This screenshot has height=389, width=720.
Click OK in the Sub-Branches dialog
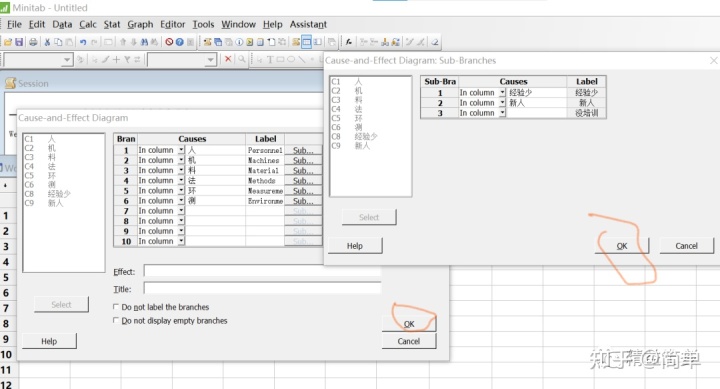coord(622,246)
